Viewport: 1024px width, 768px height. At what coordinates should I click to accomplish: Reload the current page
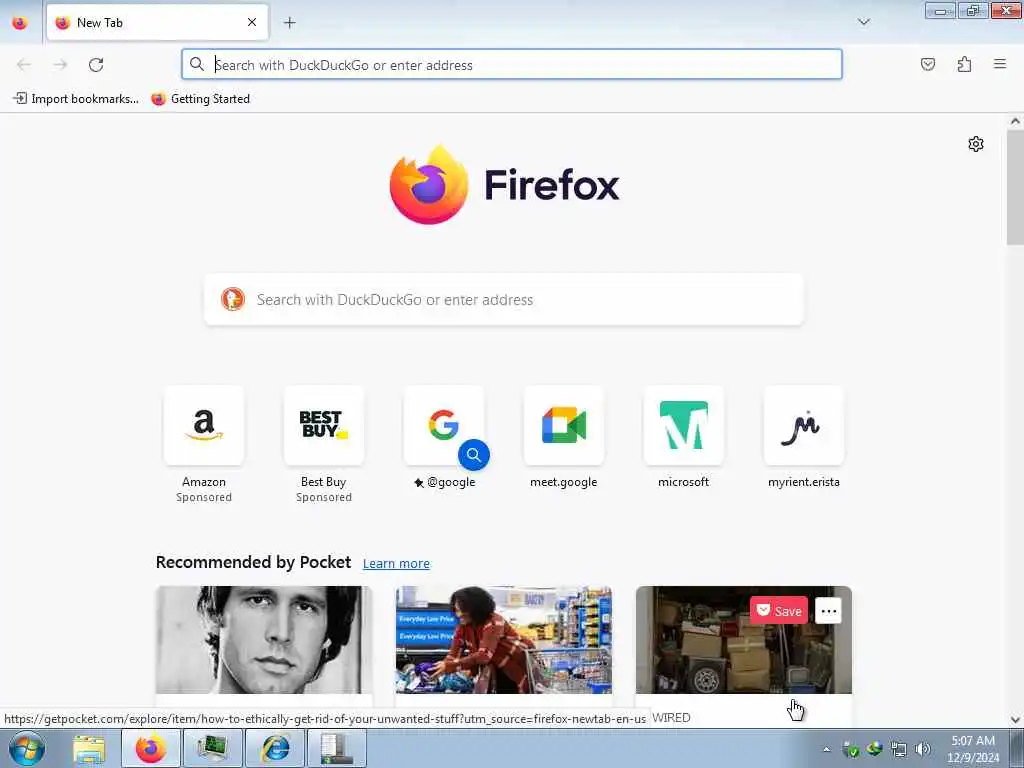click(96, 65)
